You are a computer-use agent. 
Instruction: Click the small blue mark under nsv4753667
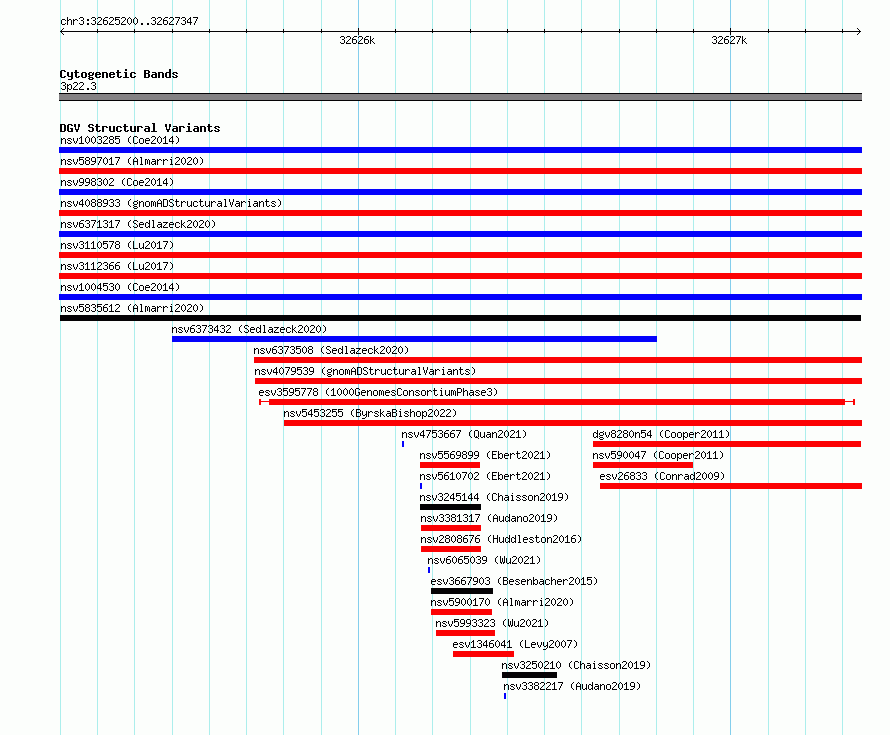click(x=403, y=444)
